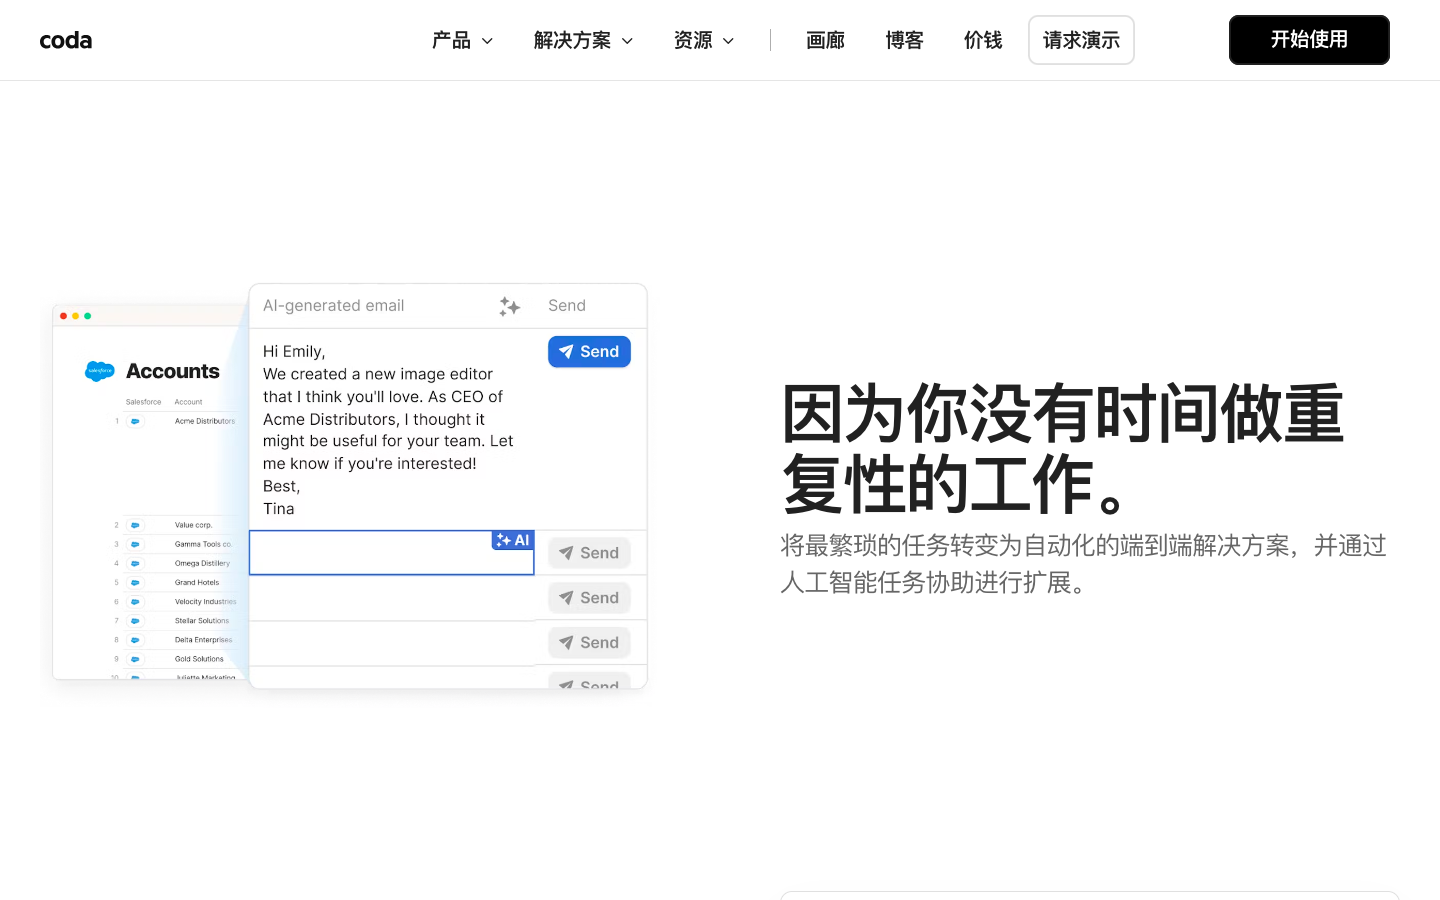Click the blue AI badge on selected cell
The image size is (1440, 900).
(513, 540)
